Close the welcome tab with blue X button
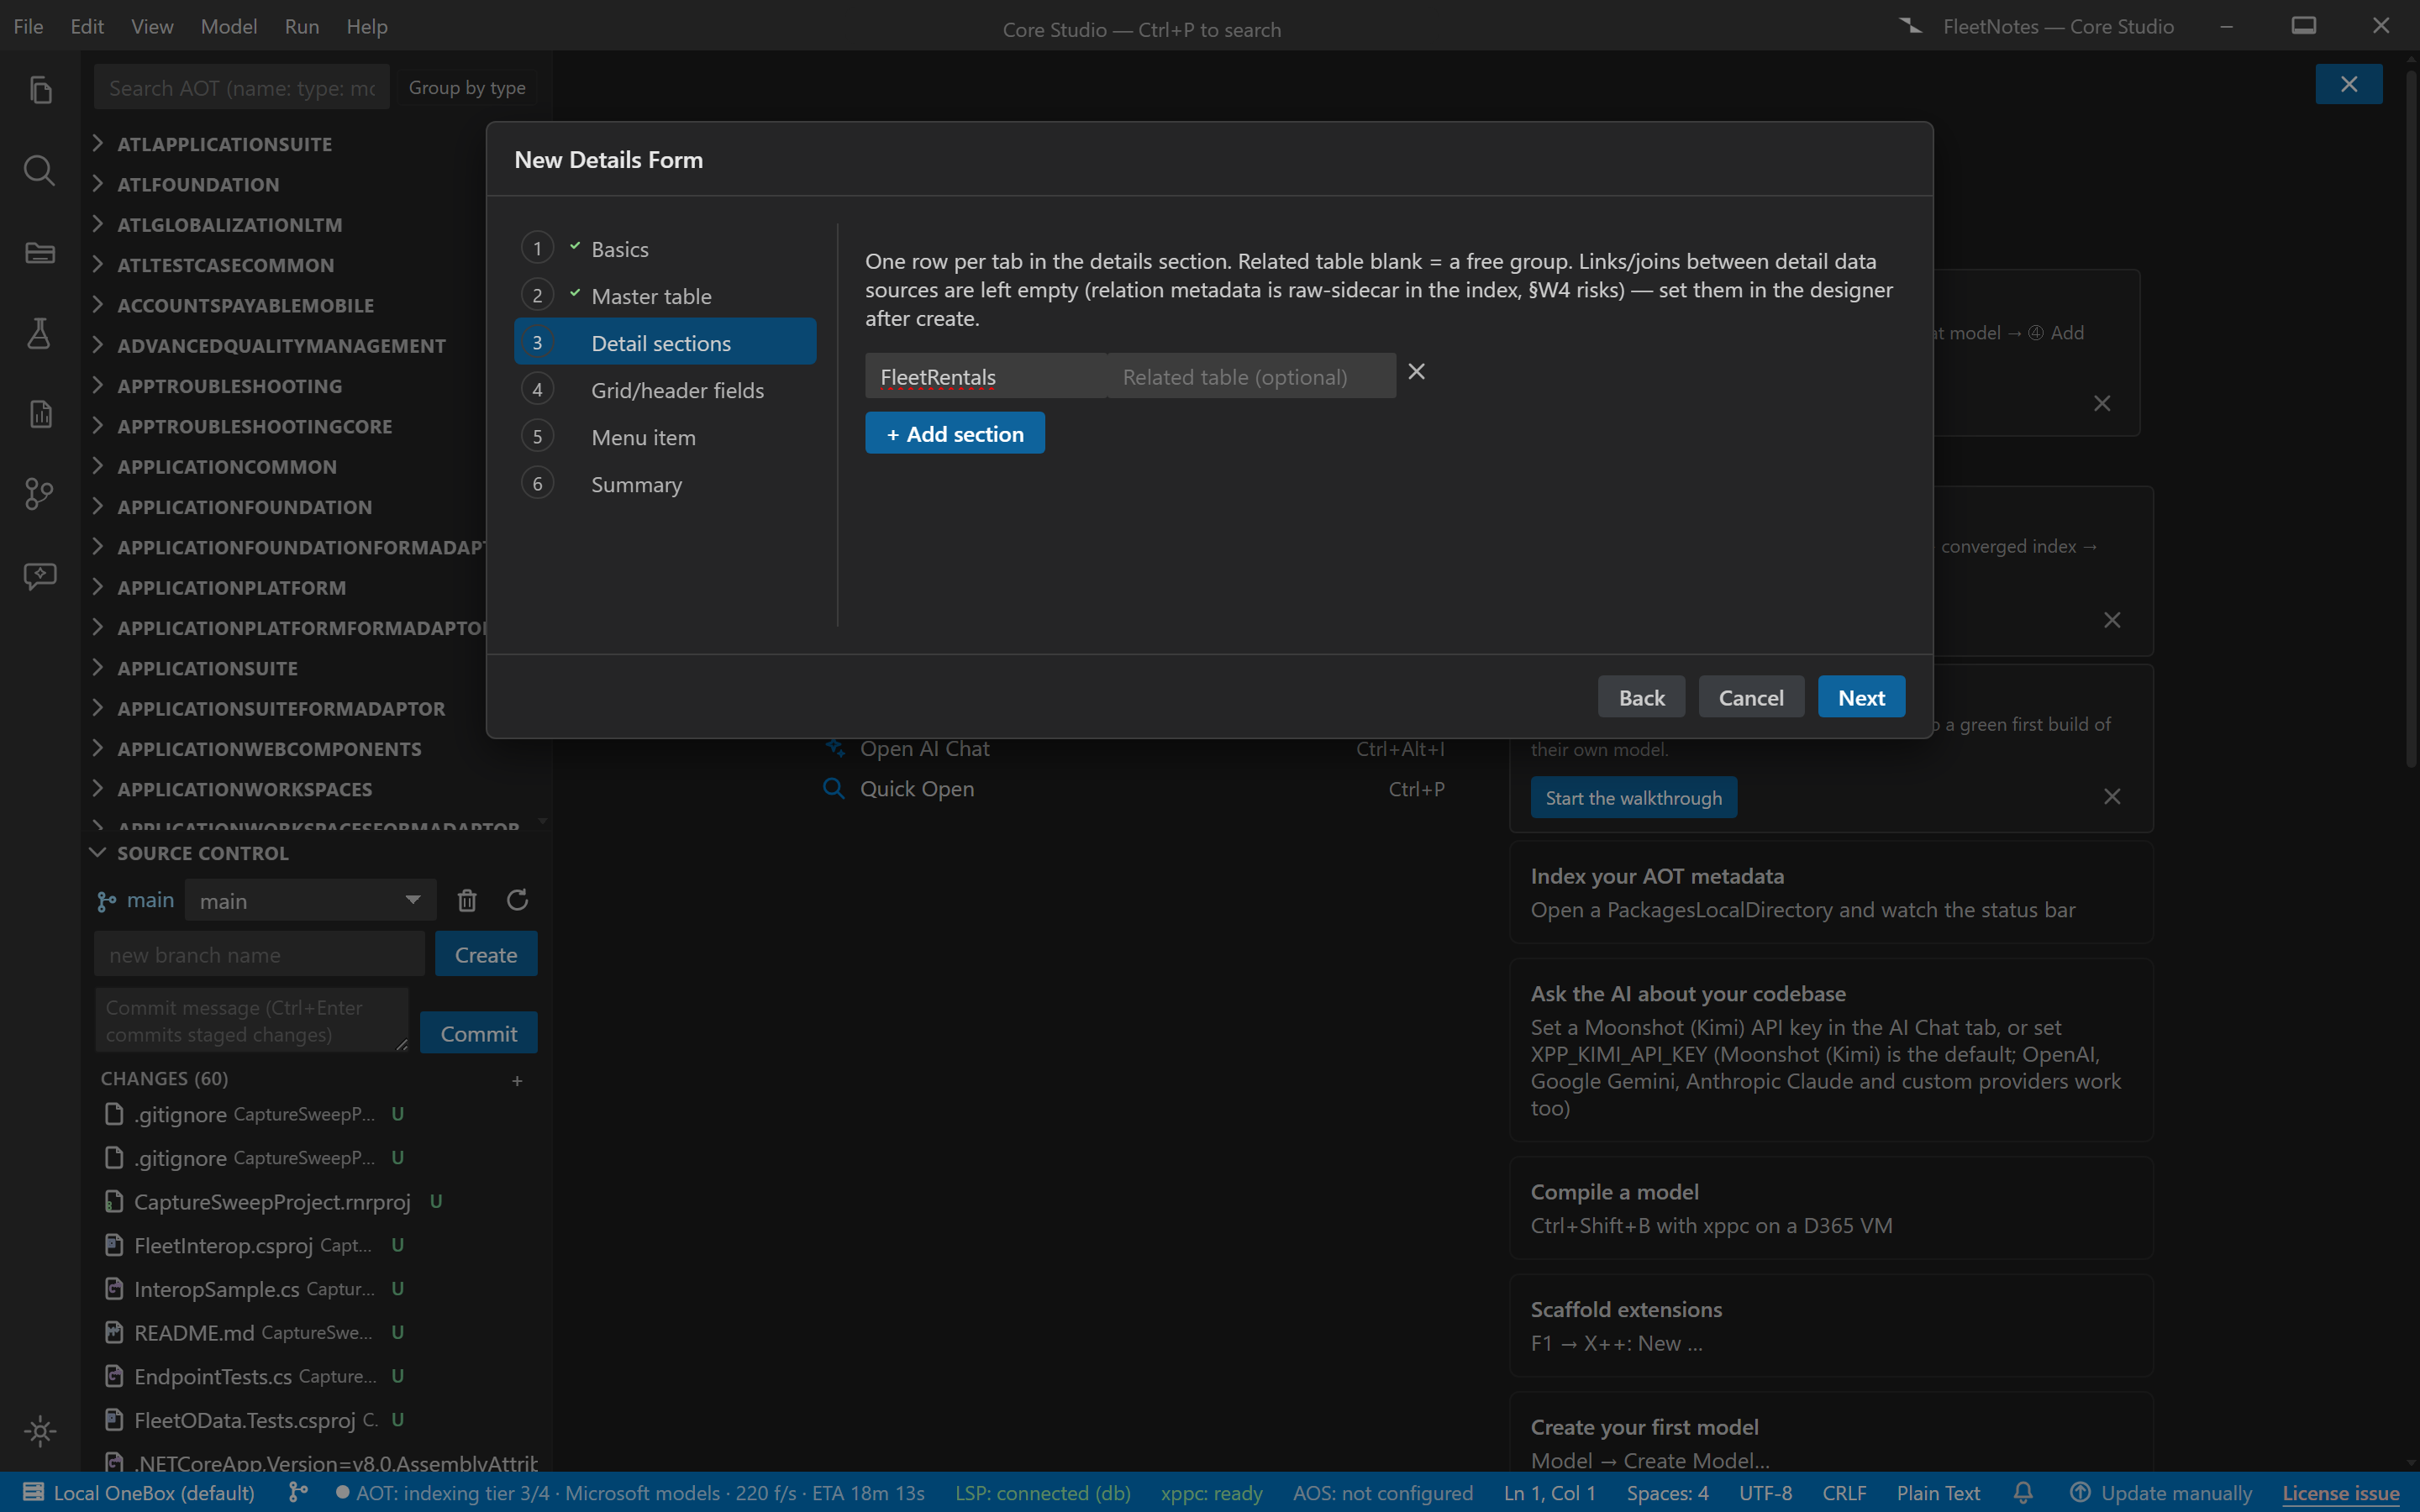The image size is (2420, 1512). tap(2348, 84)
